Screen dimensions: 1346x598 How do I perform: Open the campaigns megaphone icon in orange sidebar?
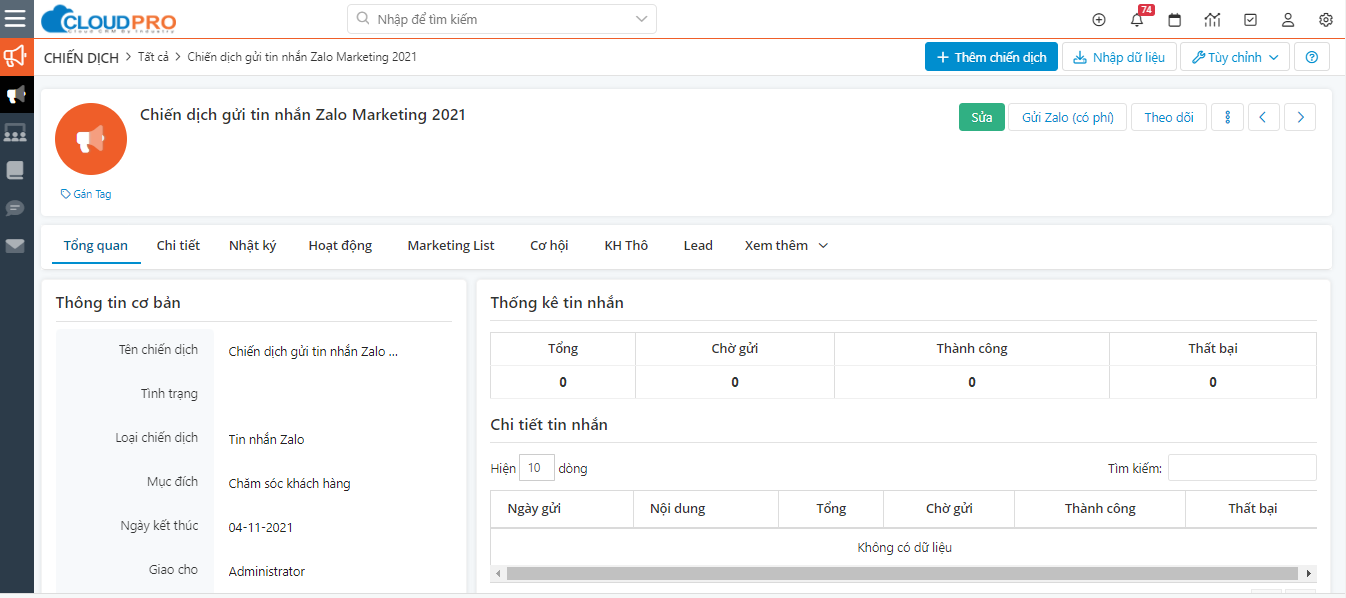point(16,56)
